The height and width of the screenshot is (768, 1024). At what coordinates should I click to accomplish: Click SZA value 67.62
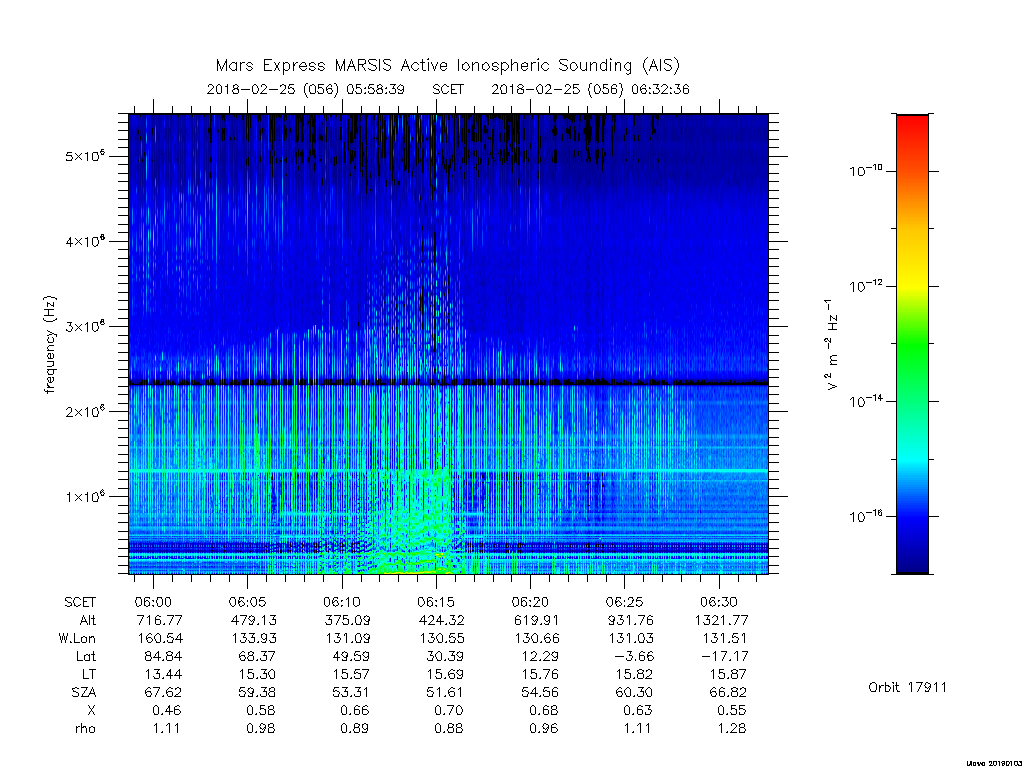[163, 692]
